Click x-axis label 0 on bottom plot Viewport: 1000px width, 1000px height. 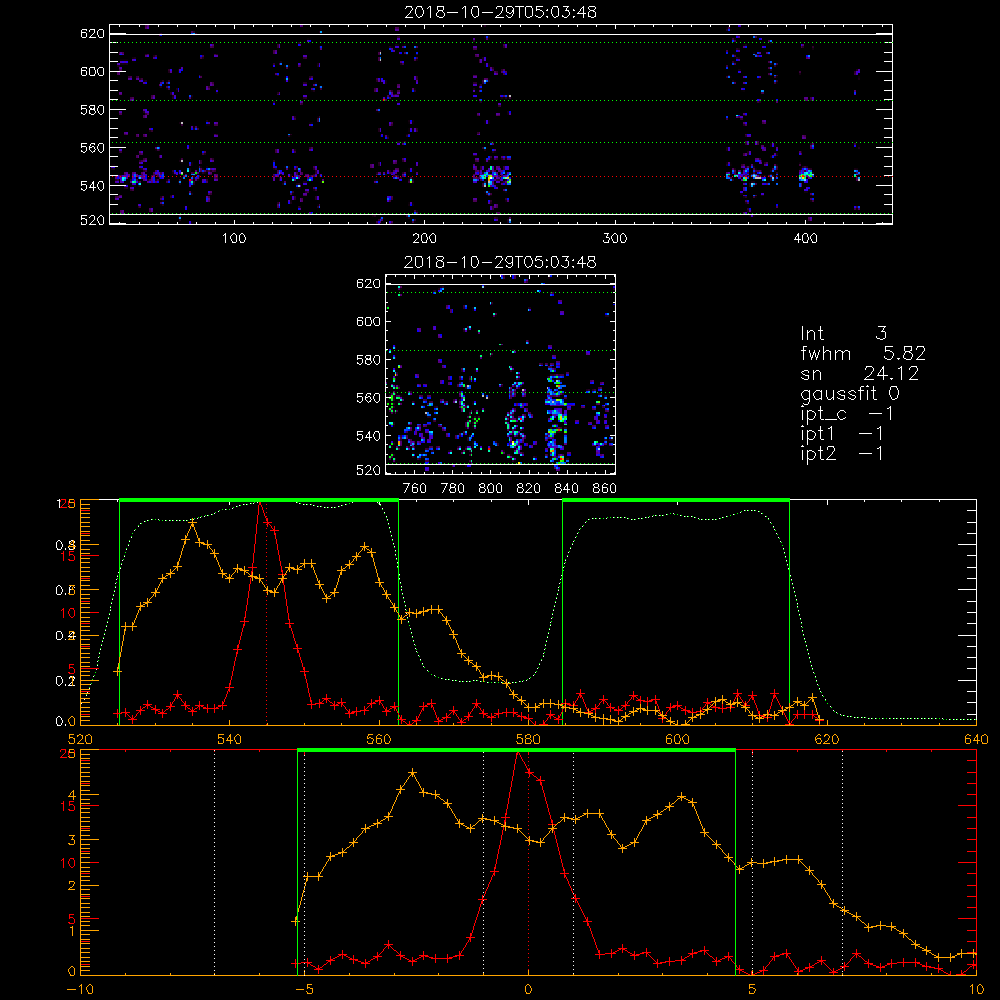(x=528, y=990)
